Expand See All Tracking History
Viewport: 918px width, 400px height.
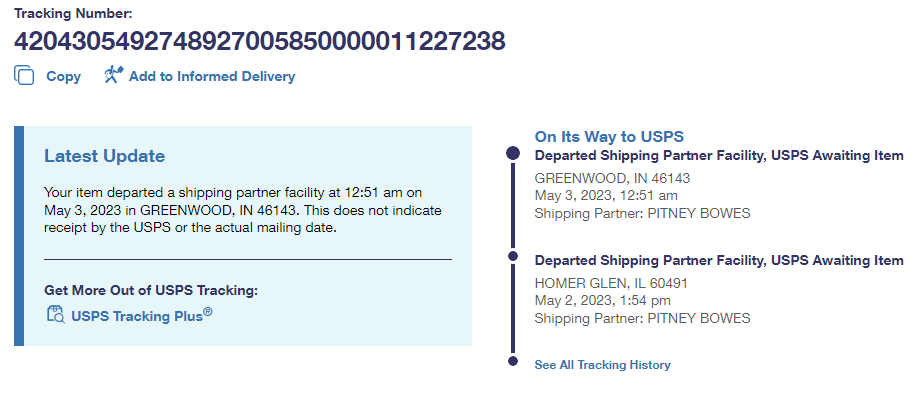point(602,365)
